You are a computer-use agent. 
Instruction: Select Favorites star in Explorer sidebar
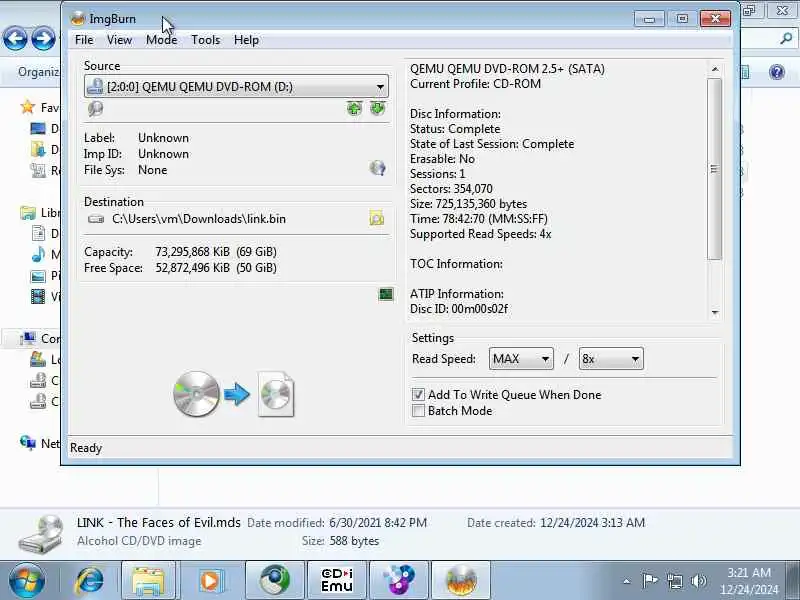click(28, 107)
